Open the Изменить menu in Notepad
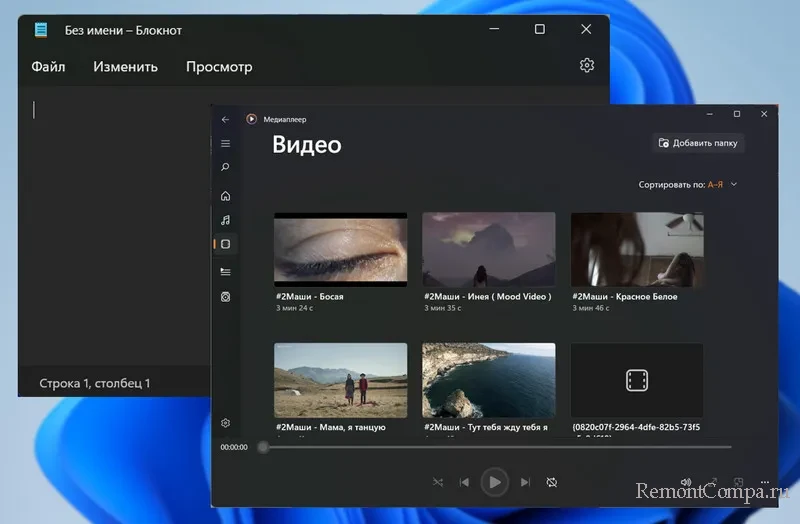 click(x=125, y=67)
